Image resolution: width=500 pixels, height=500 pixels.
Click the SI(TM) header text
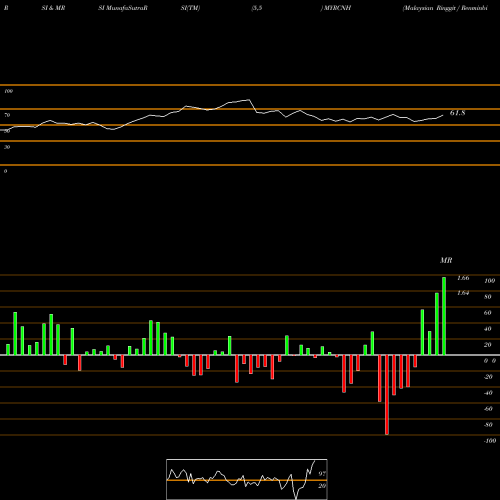point(190,8)
